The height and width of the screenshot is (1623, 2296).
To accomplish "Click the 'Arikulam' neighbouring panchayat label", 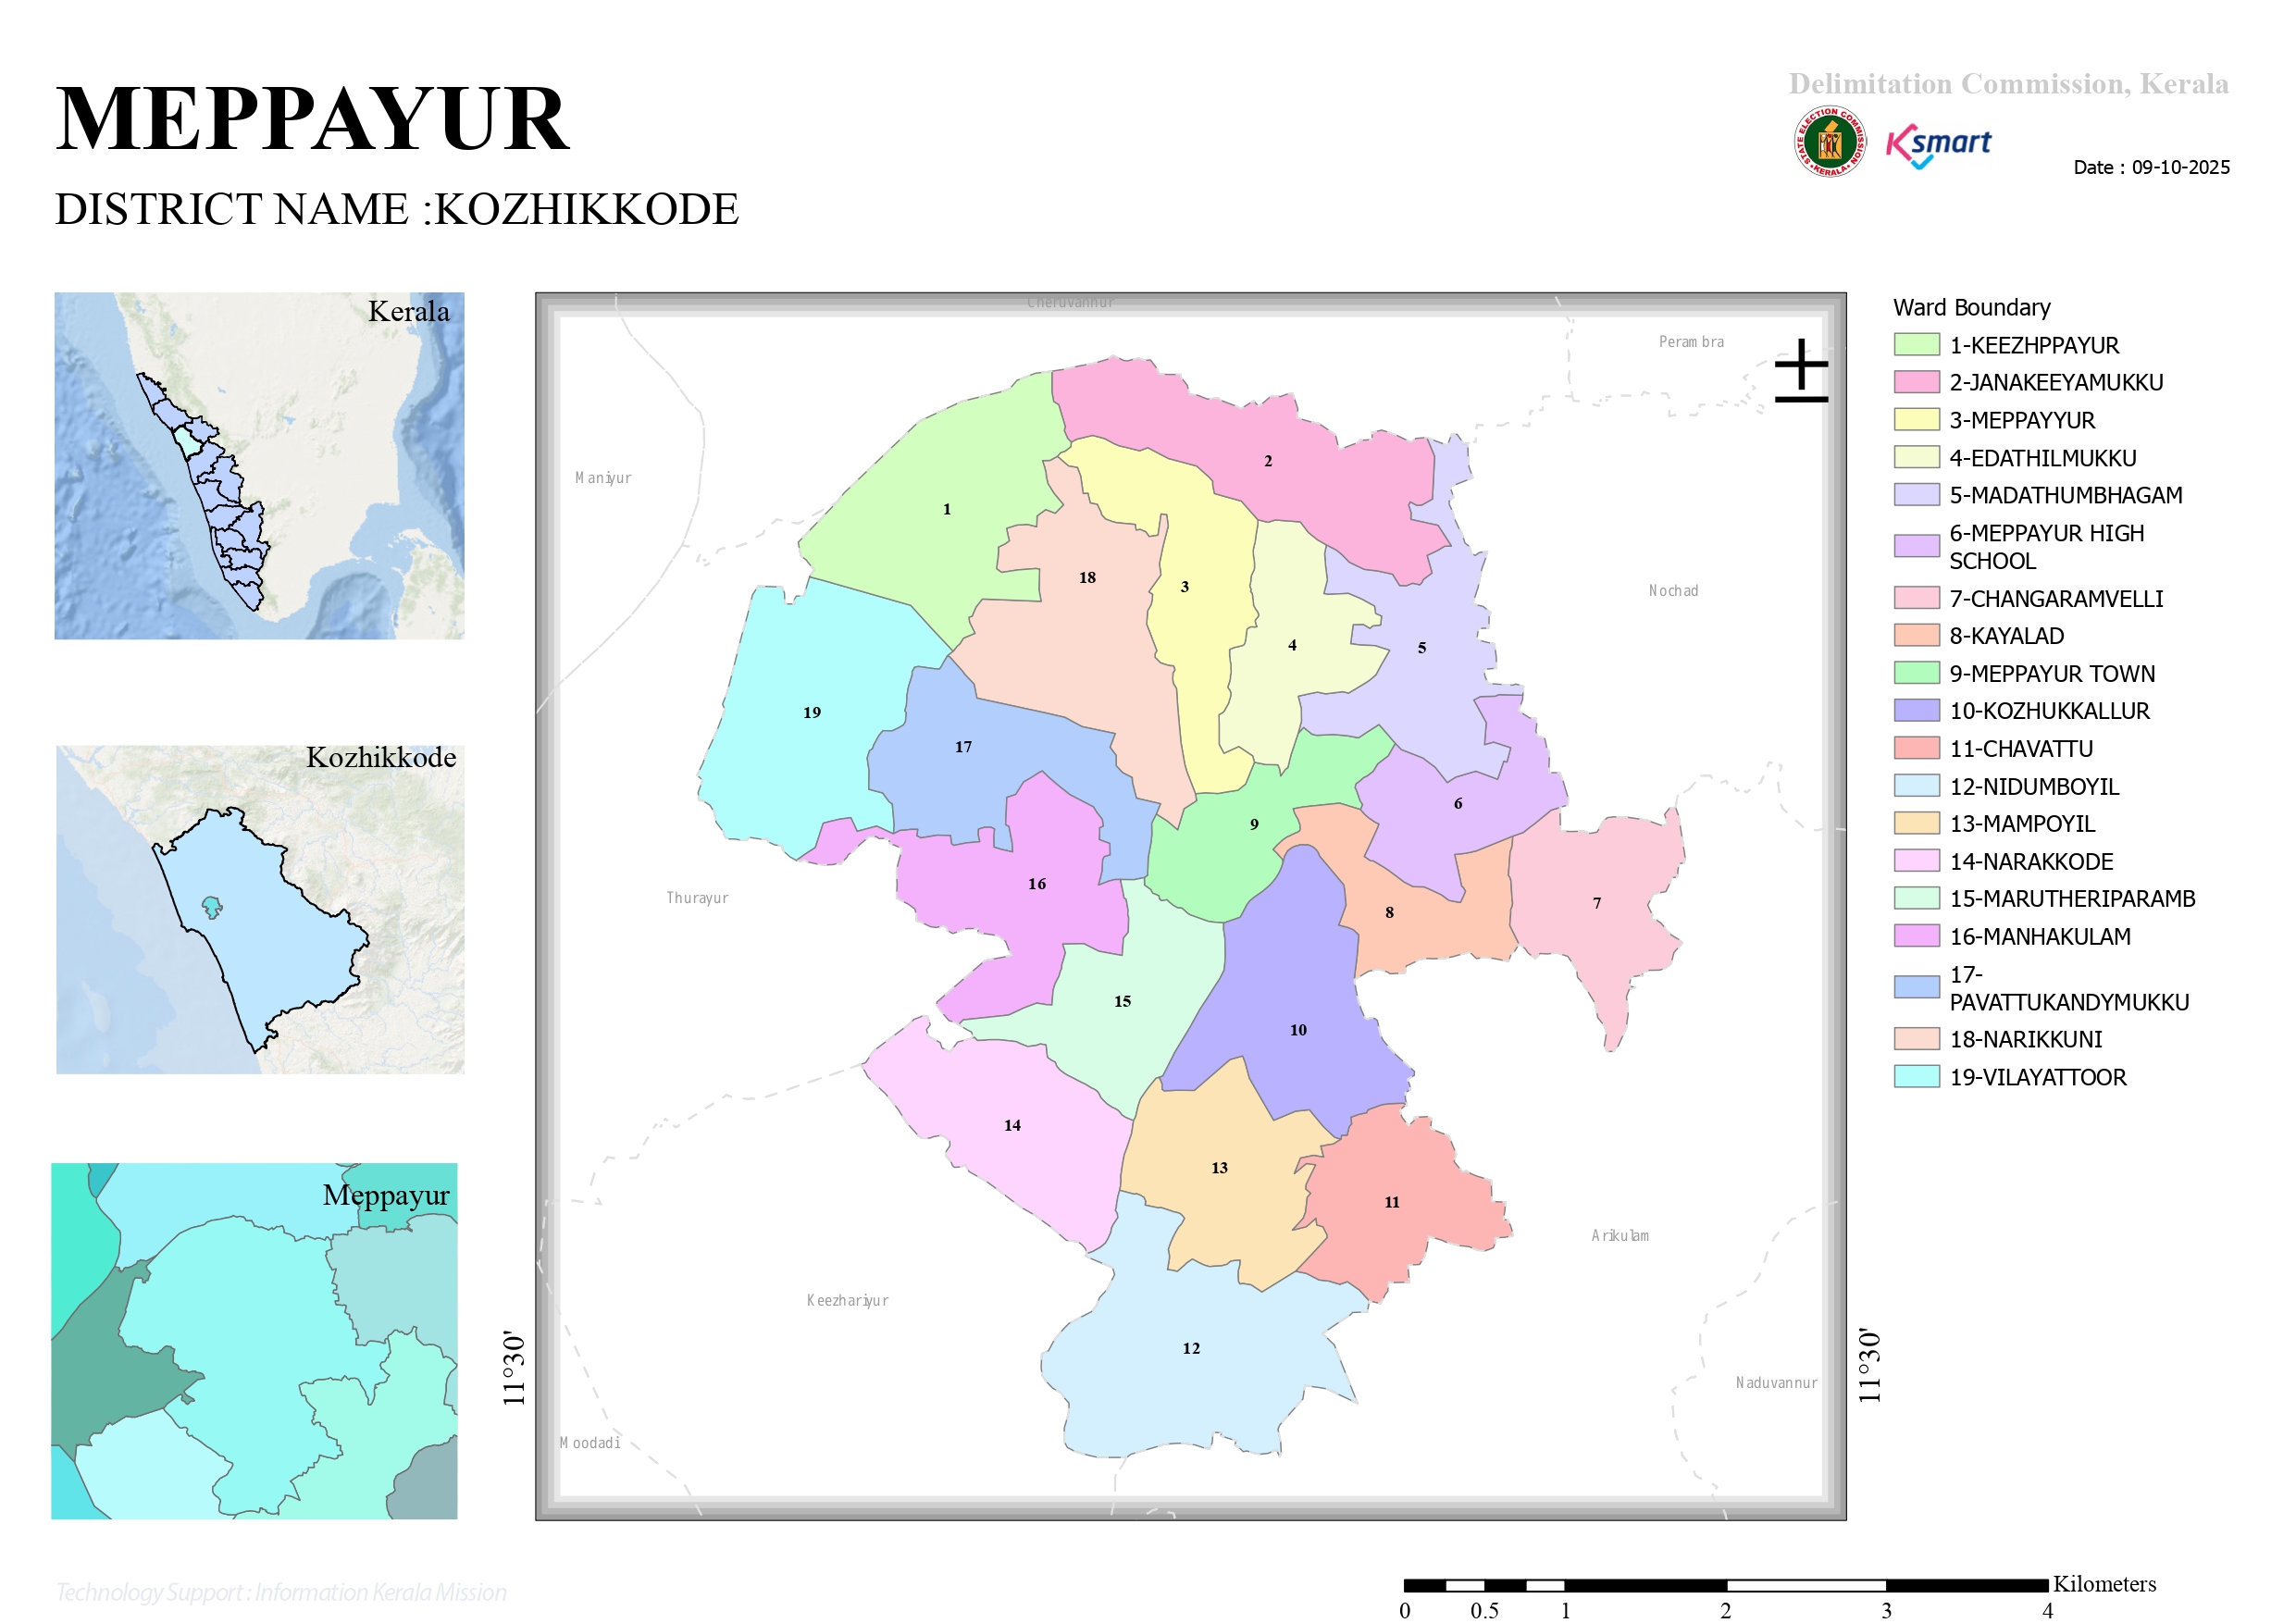I will point(1620,1236).
